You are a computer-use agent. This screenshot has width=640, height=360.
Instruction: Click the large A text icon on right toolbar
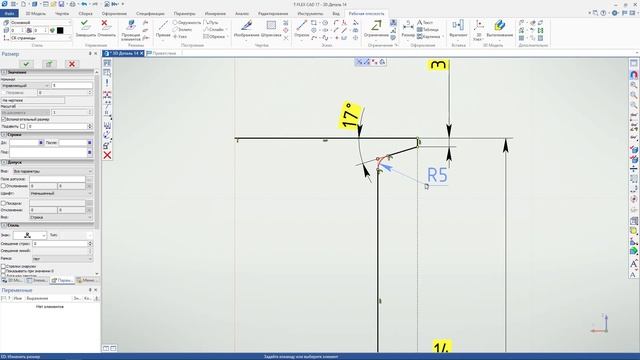click(x=633, y=264)
